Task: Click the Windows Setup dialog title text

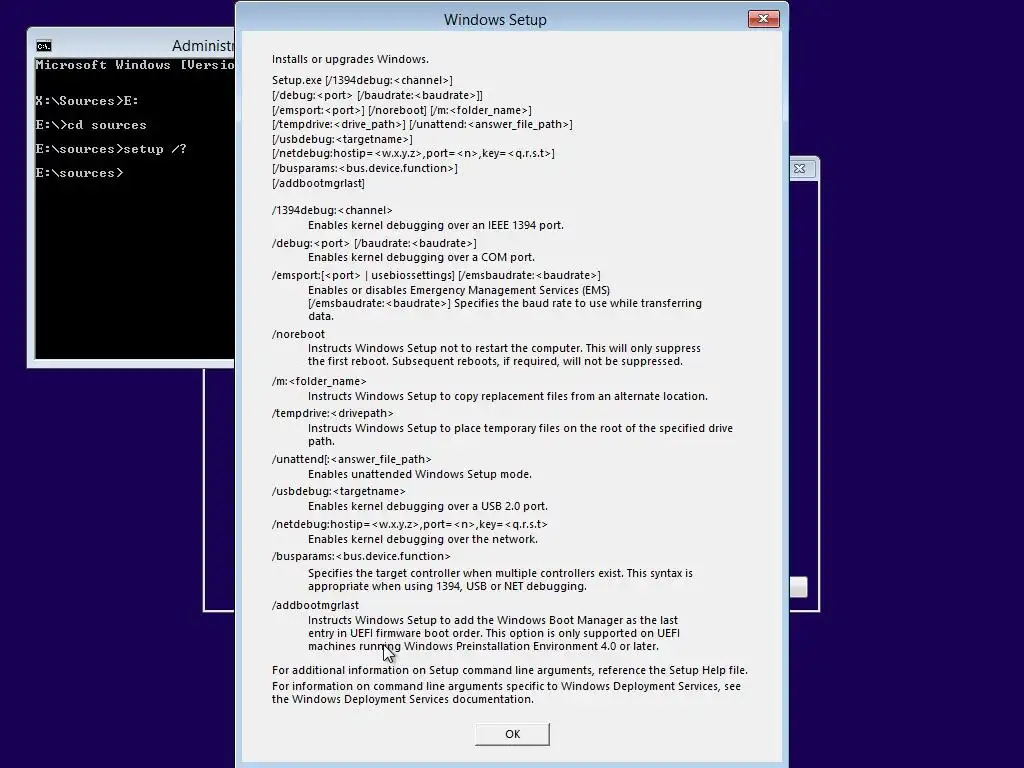Action: pyautogui.click(x=495, y=20)
